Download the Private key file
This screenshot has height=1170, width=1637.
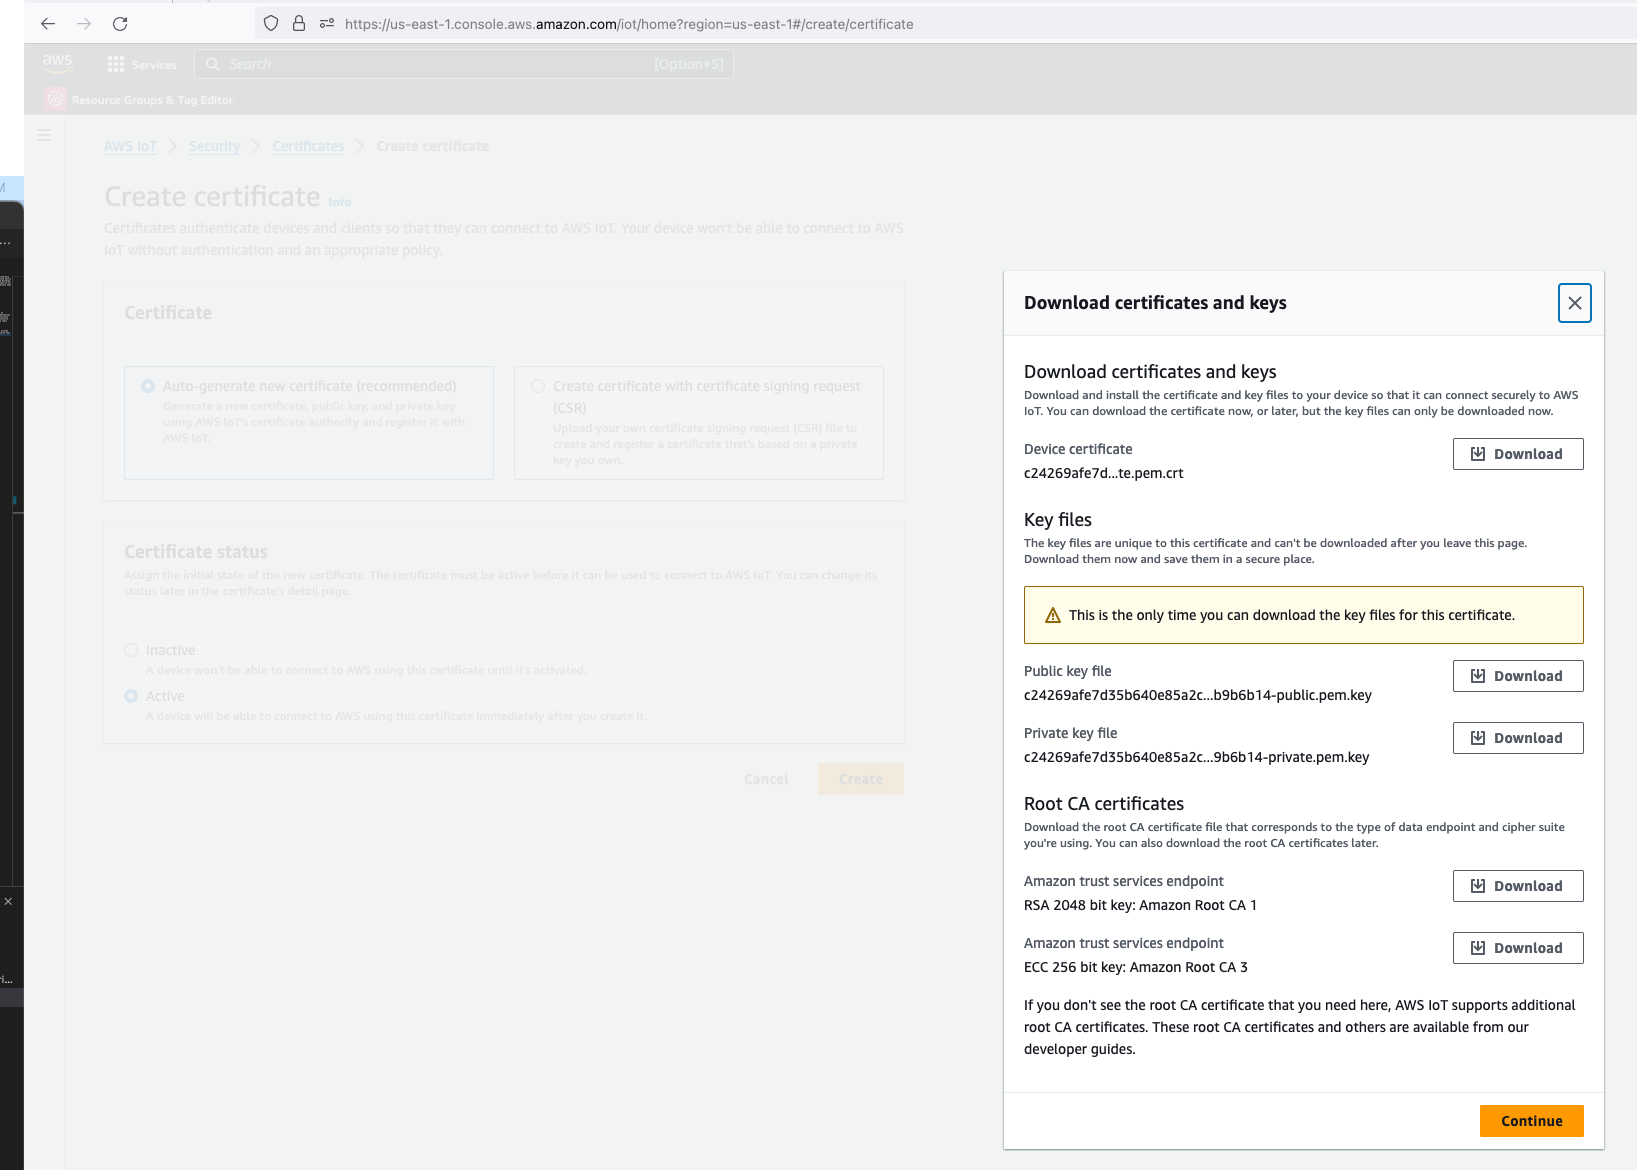[1518, 738]
